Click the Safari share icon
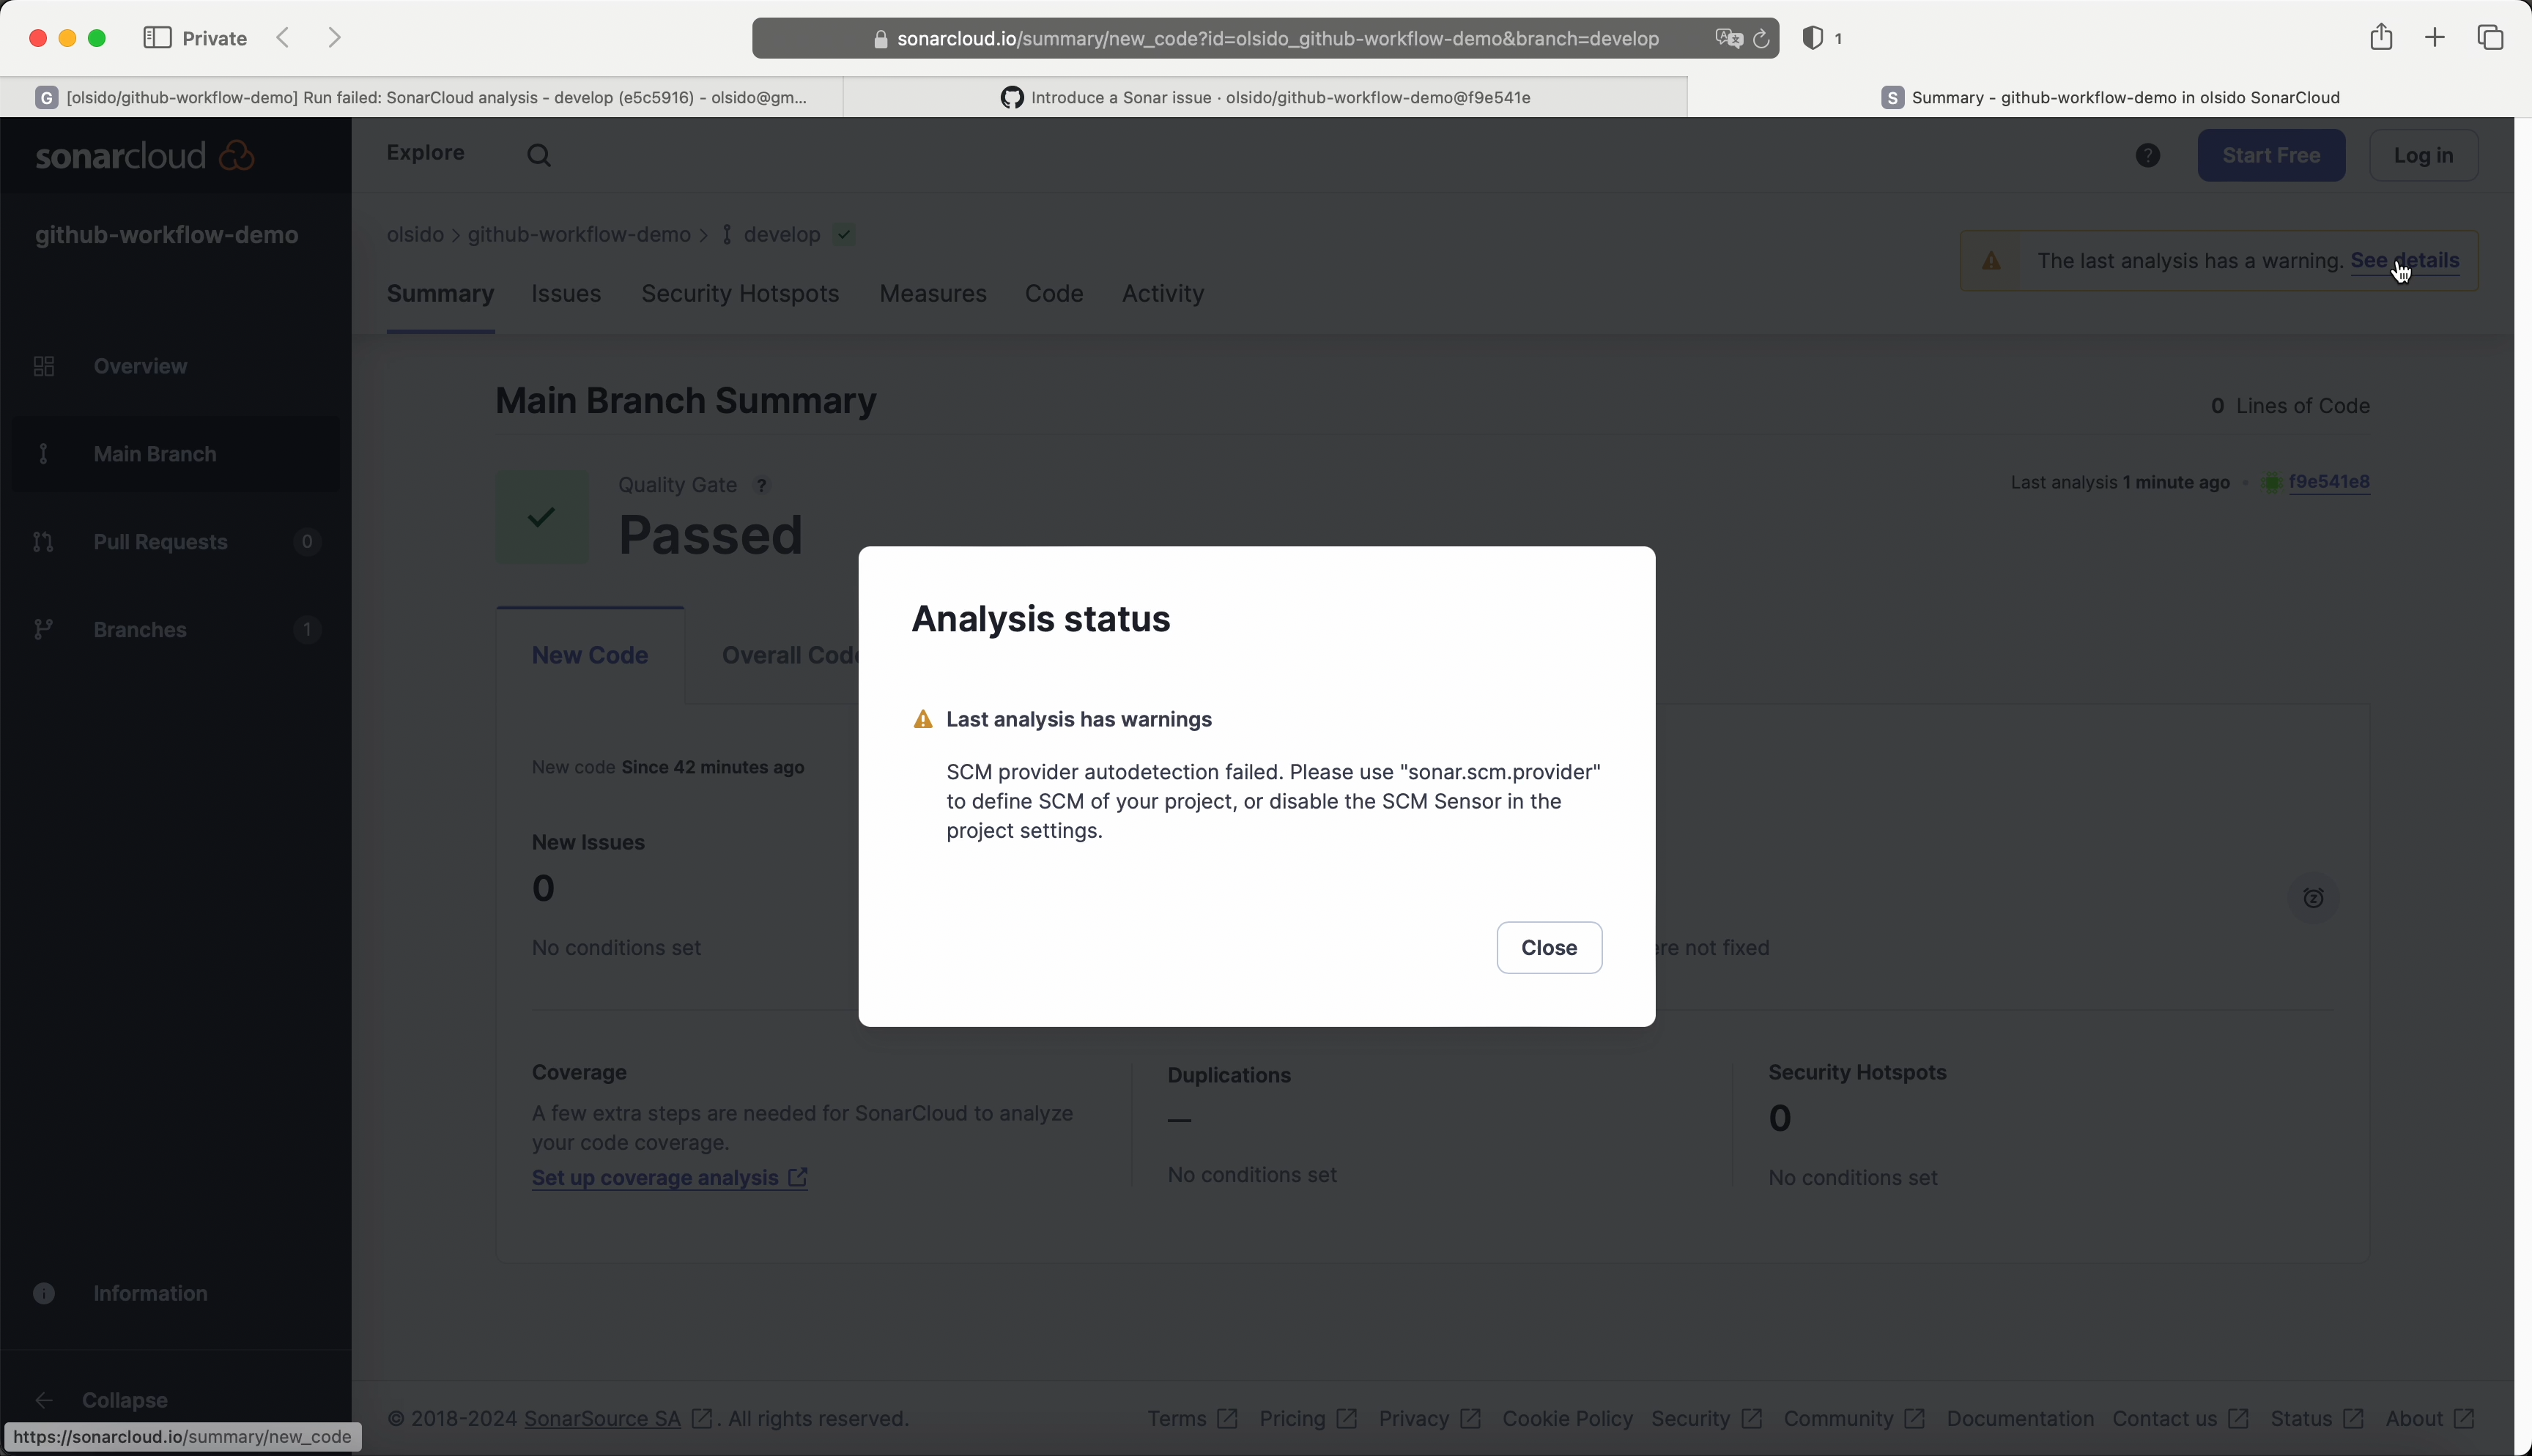This screenshot has width=2532, height=1456. pyautogui.click(x=2381, y=38)
